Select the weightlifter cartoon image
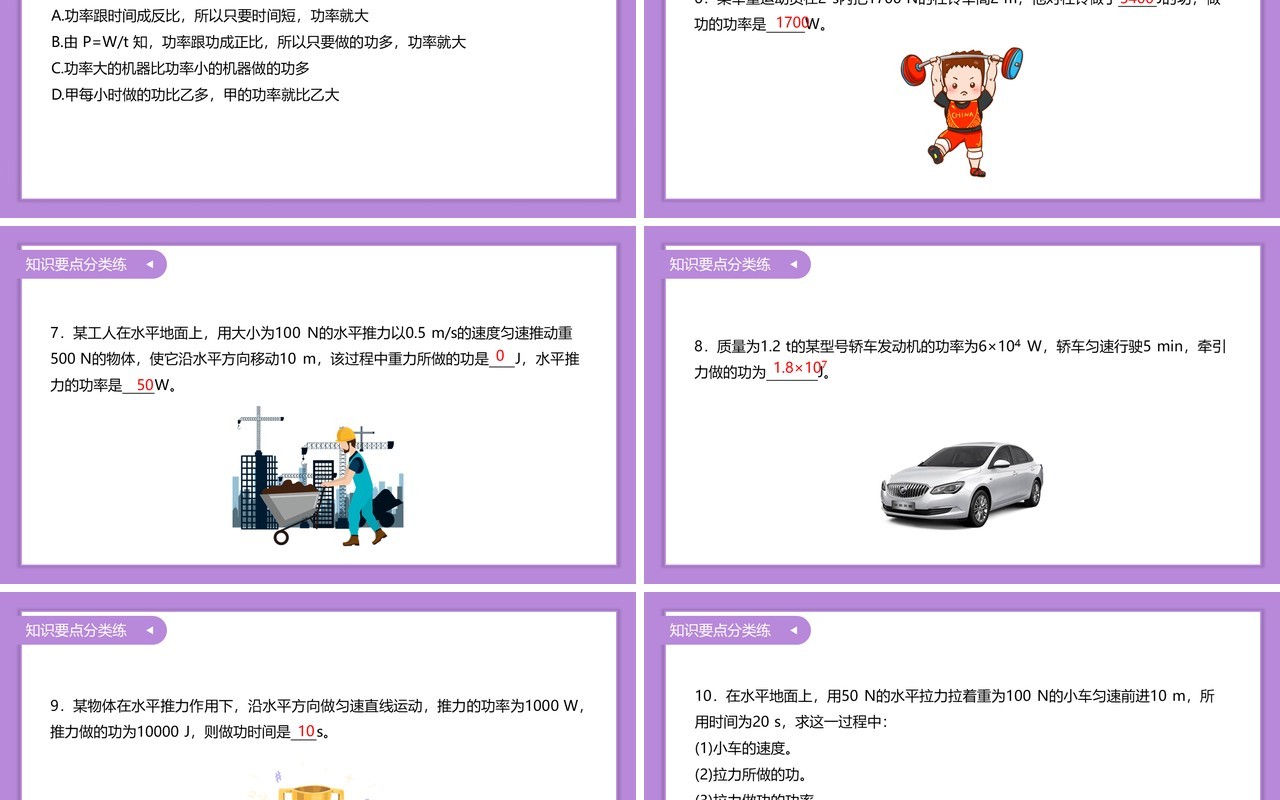The height and width of the screenshot is (800, 1280). point(961,111)
